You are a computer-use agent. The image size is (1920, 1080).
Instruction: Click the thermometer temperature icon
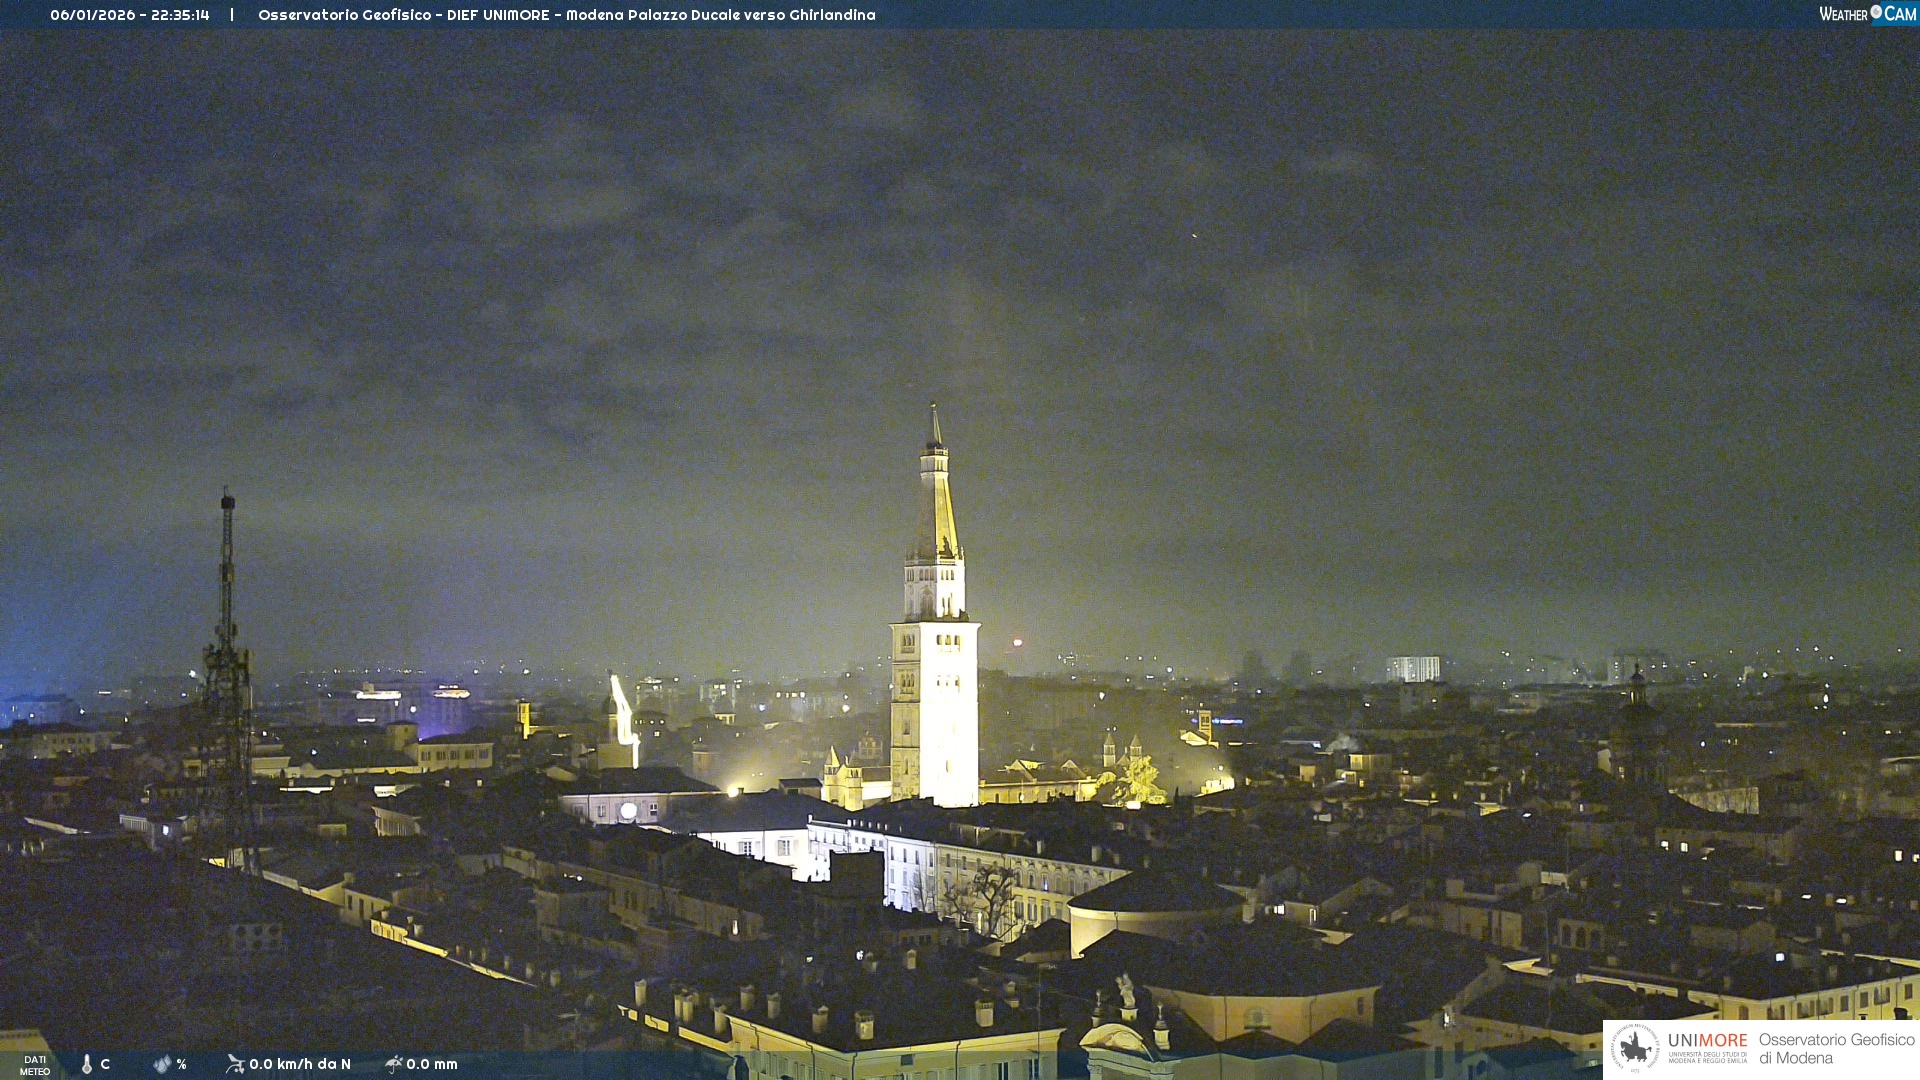(x=87, y=1064)
